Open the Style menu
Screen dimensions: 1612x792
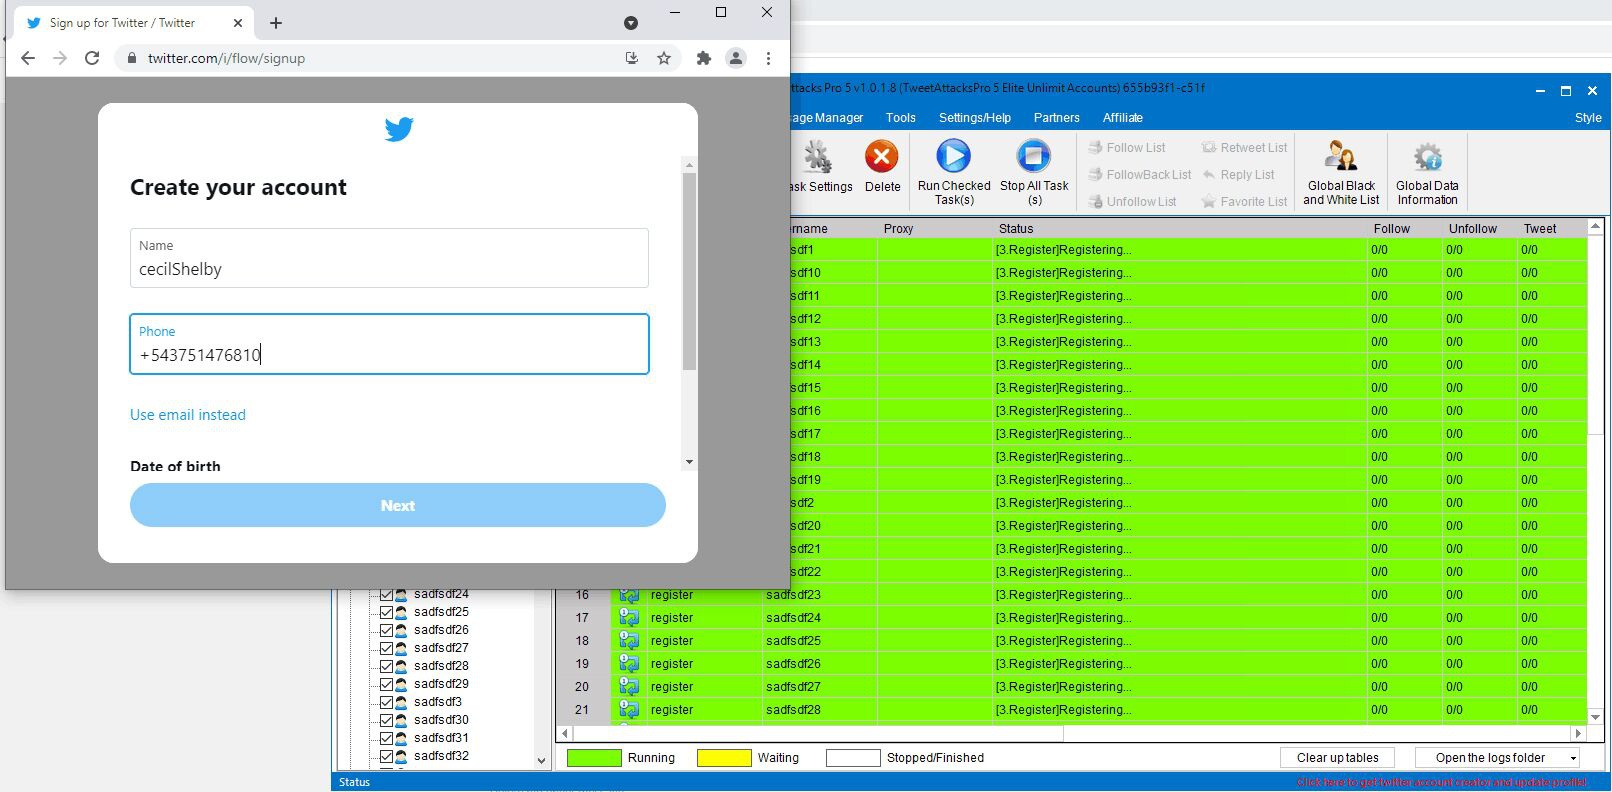tap(1588, 118)
